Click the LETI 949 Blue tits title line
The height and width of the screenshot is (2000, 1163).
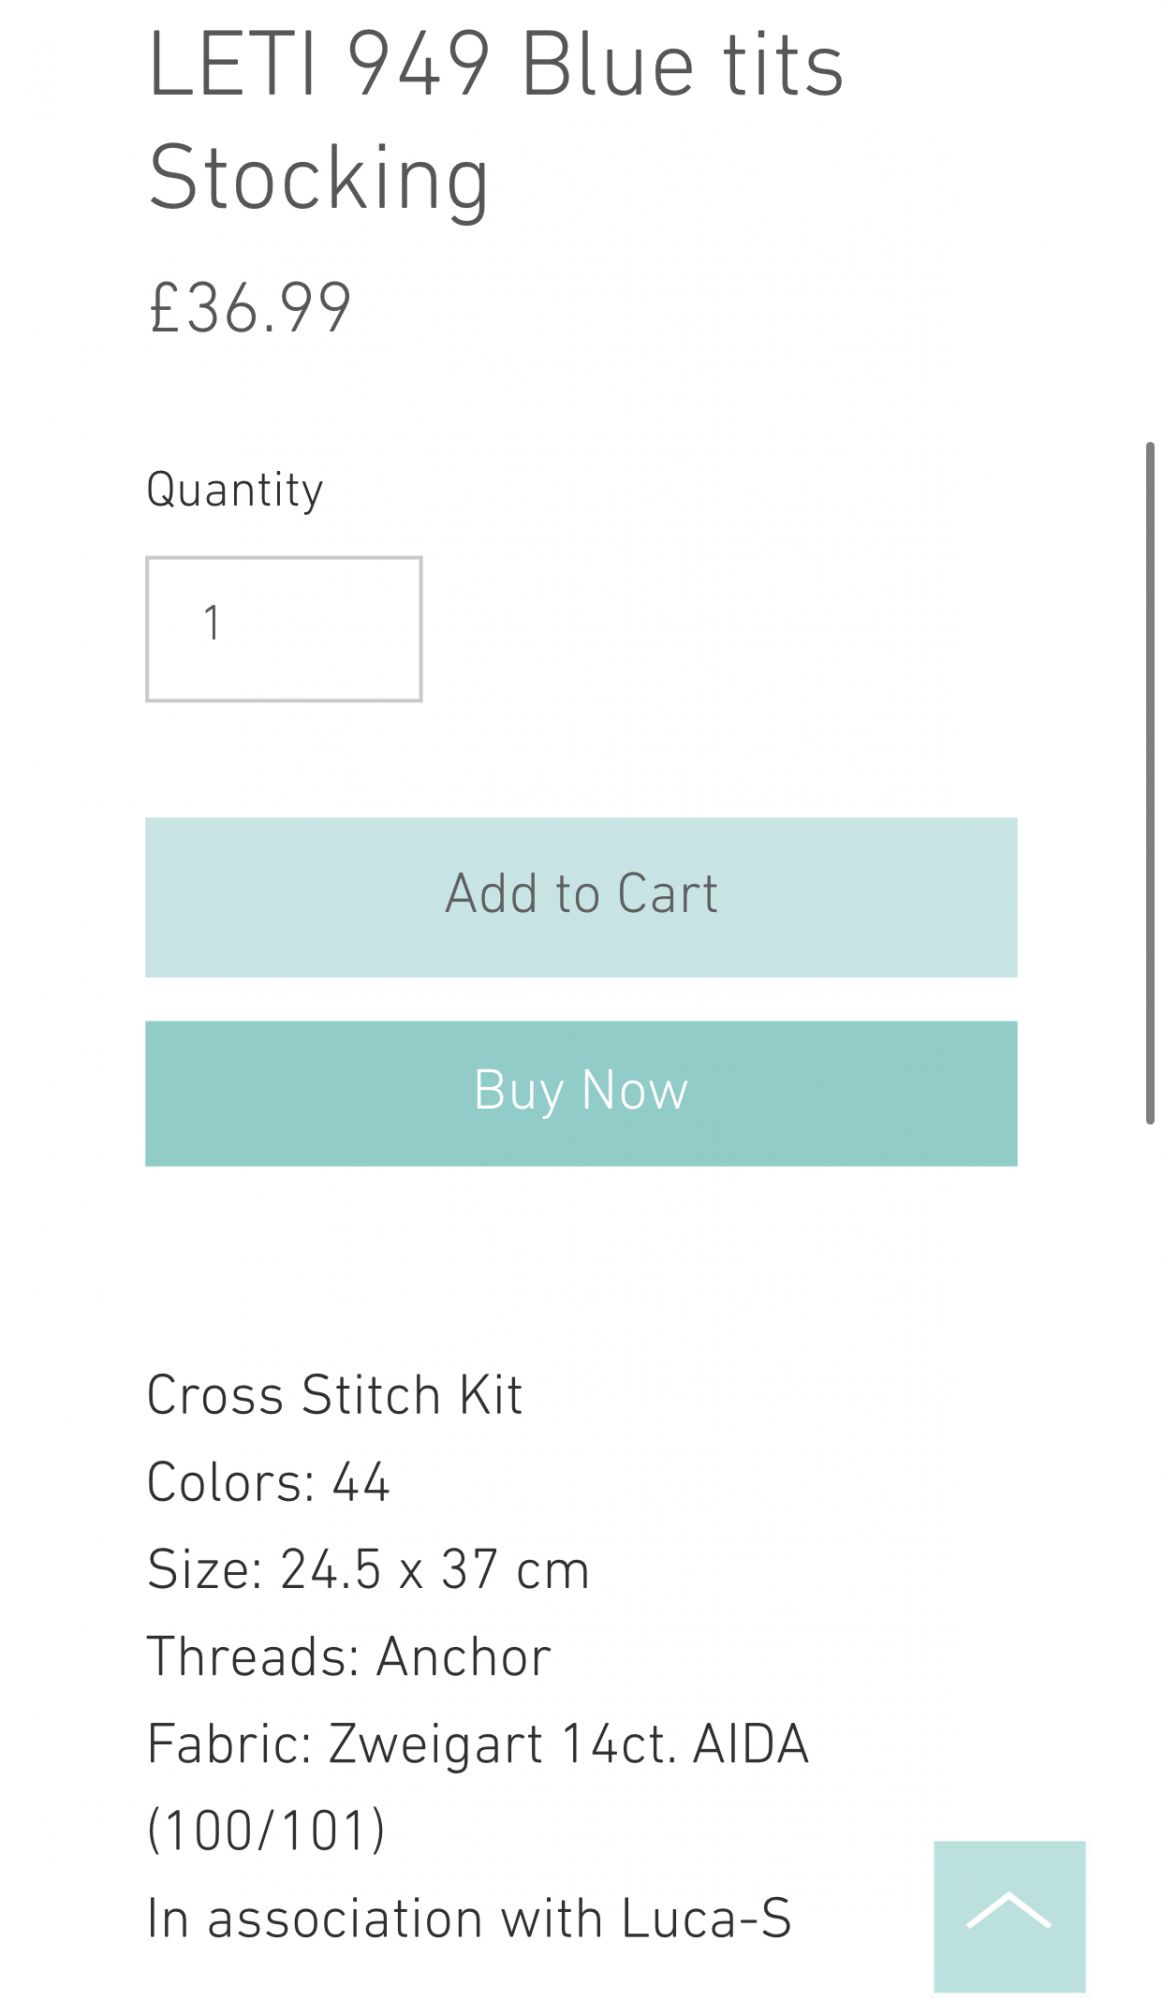pos(495,65)
